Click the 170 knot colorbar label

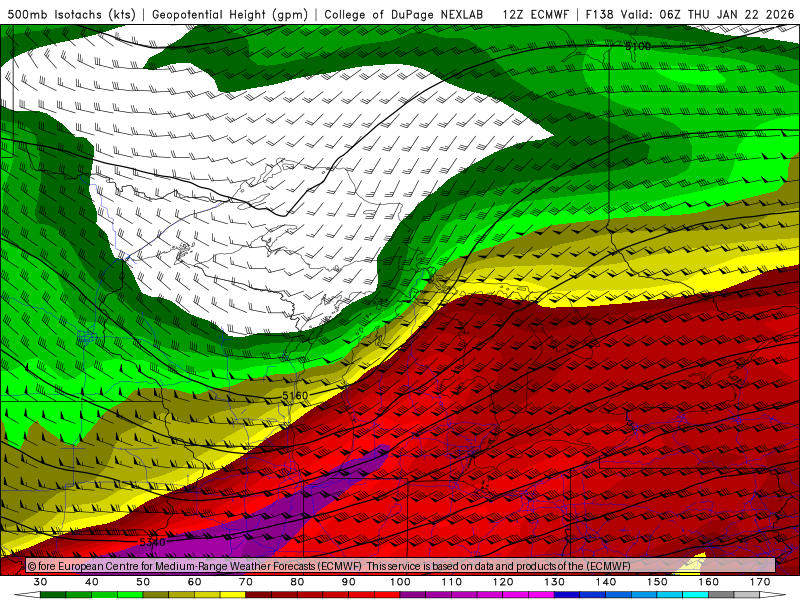coord(760,582)
